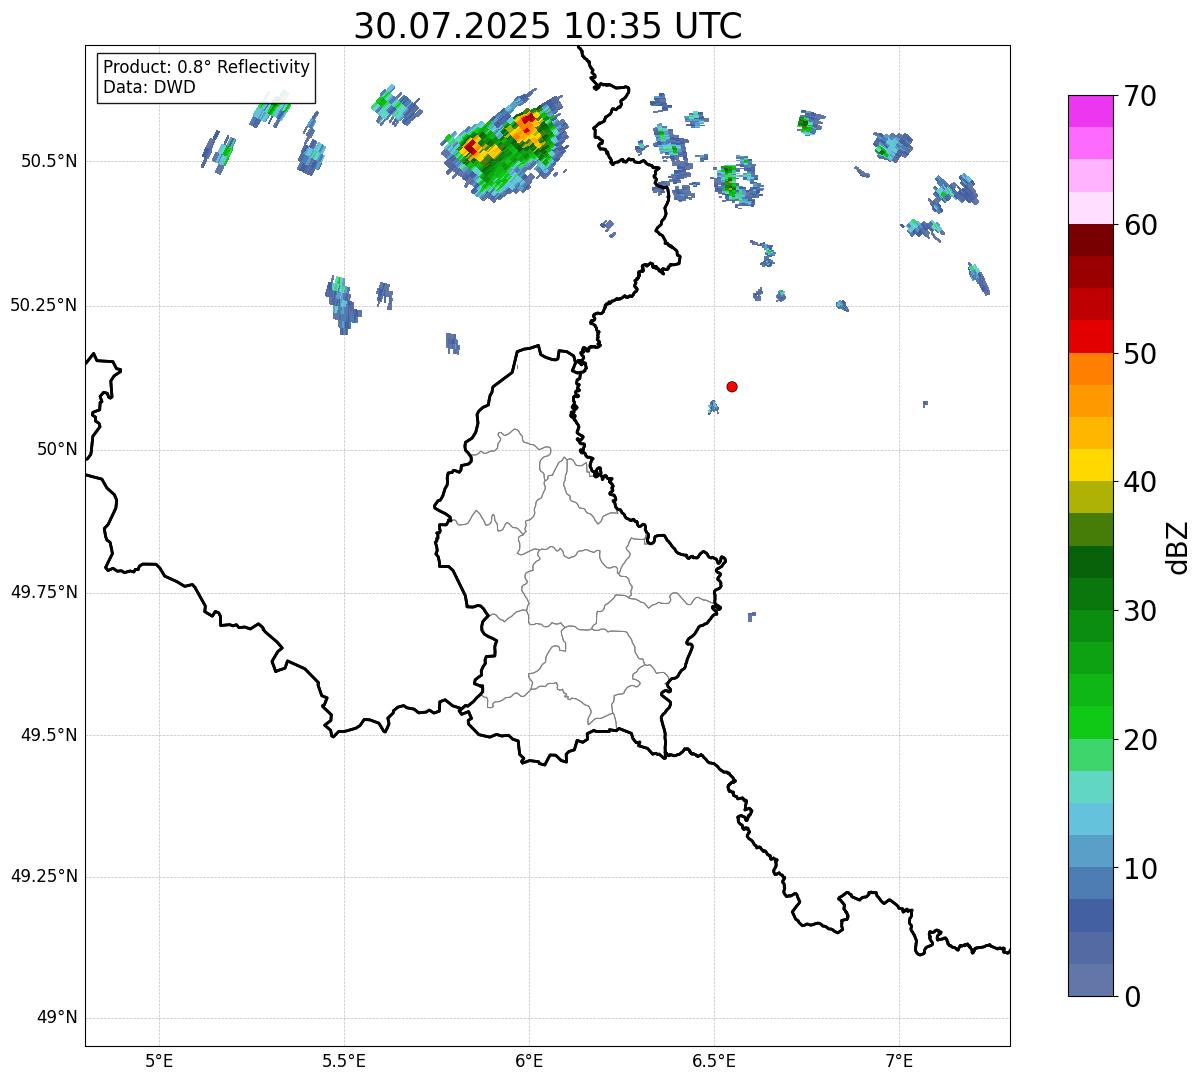Click the olive colorbar segment below 40

pos(1090,497)
